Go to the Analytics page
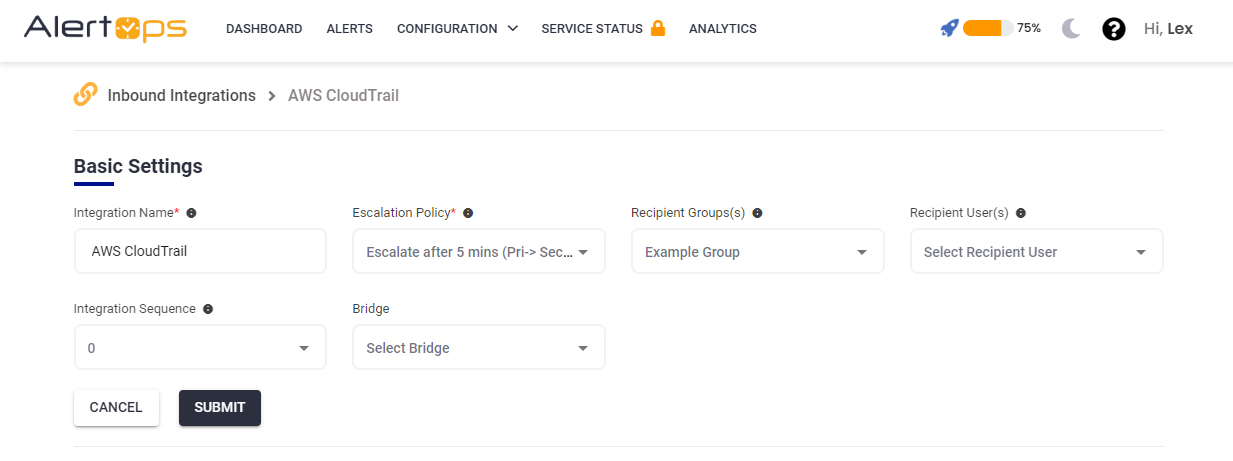This screenshot has height=461, width=1233. [722, 29]
